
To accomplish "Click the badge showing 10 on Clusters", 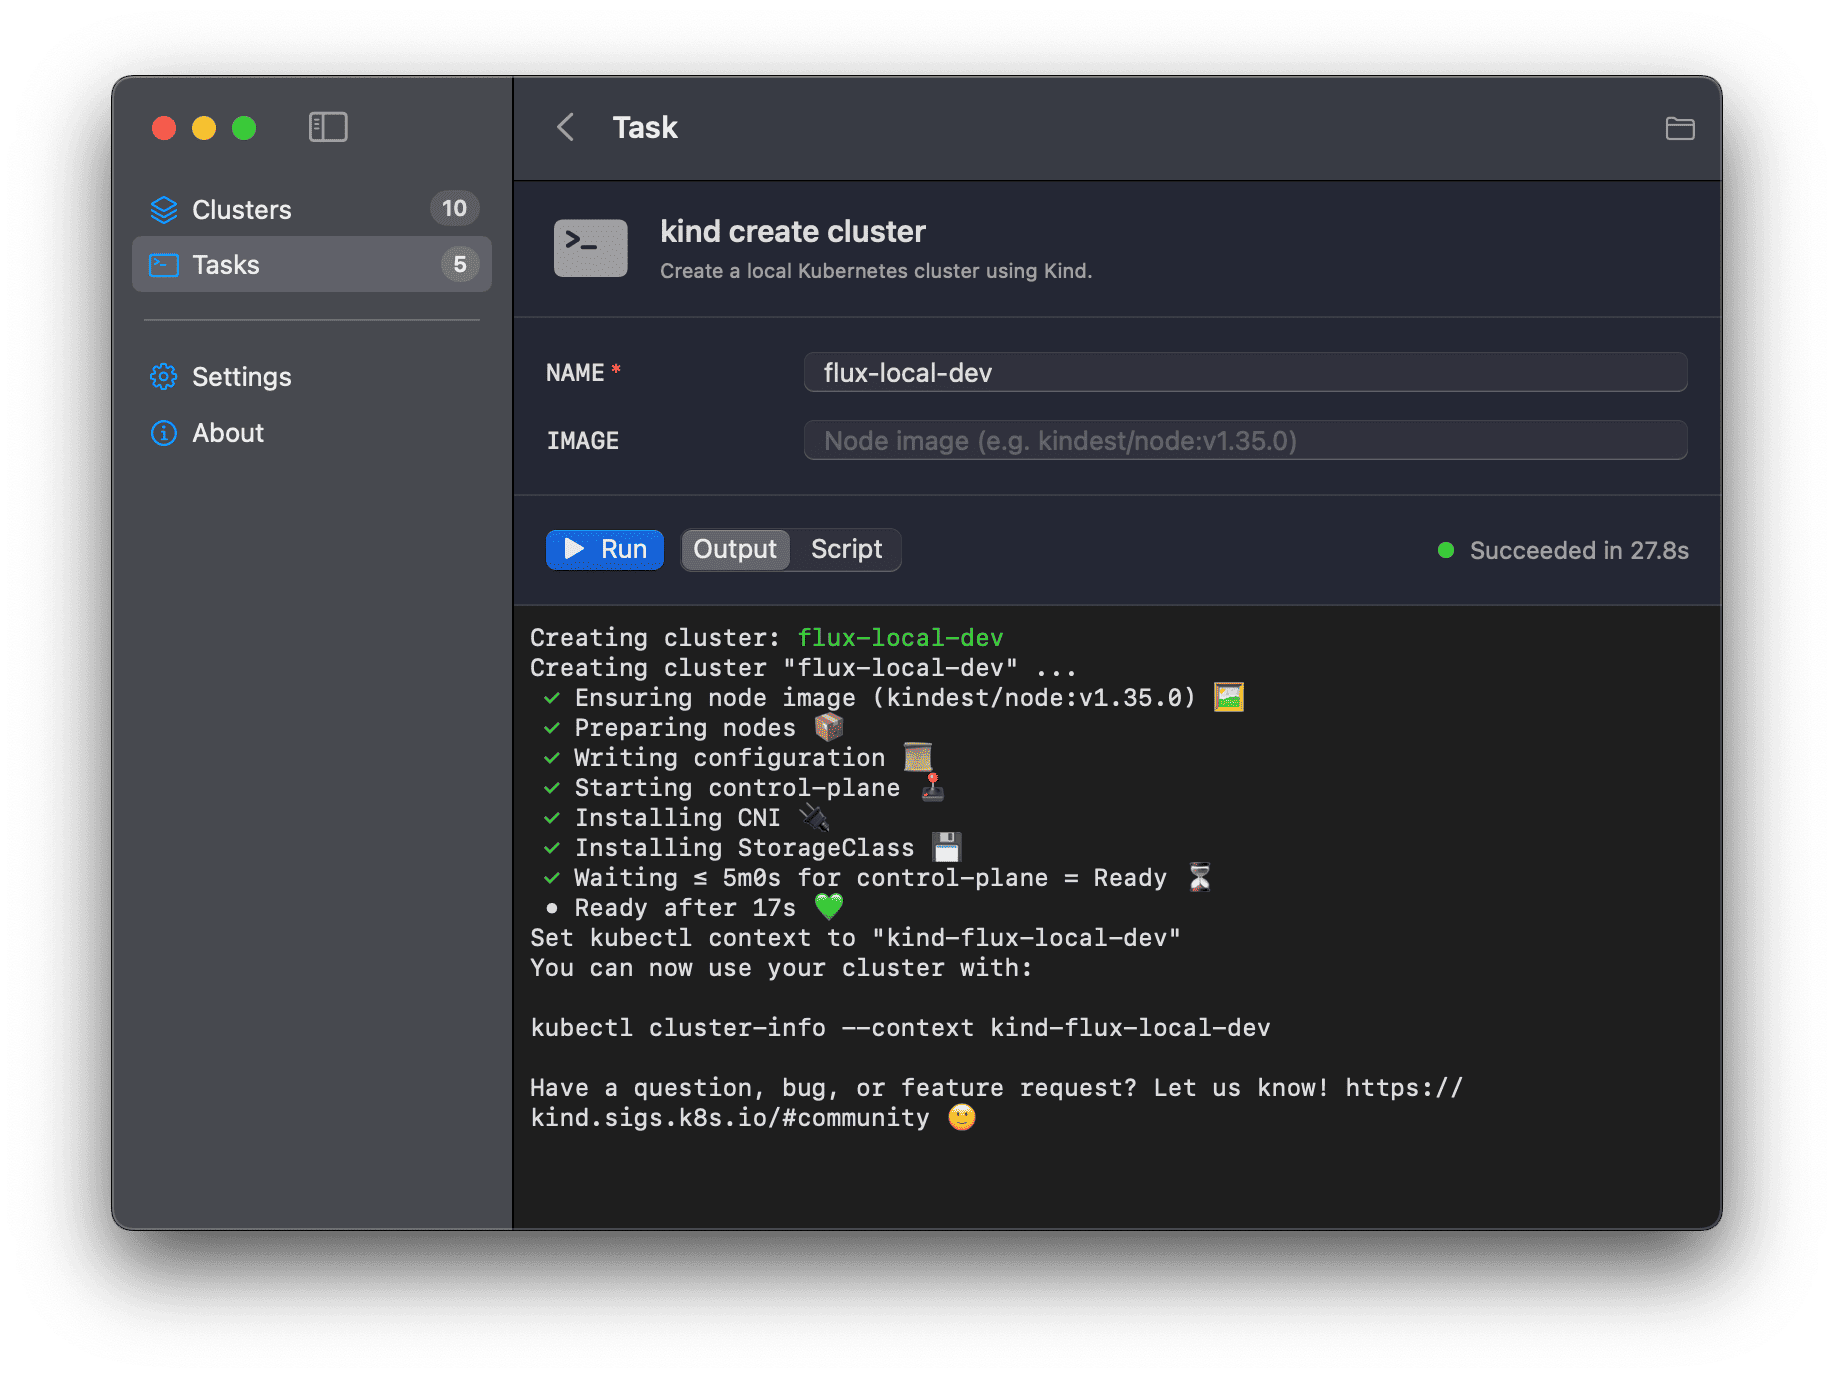I will pos(454,209).
